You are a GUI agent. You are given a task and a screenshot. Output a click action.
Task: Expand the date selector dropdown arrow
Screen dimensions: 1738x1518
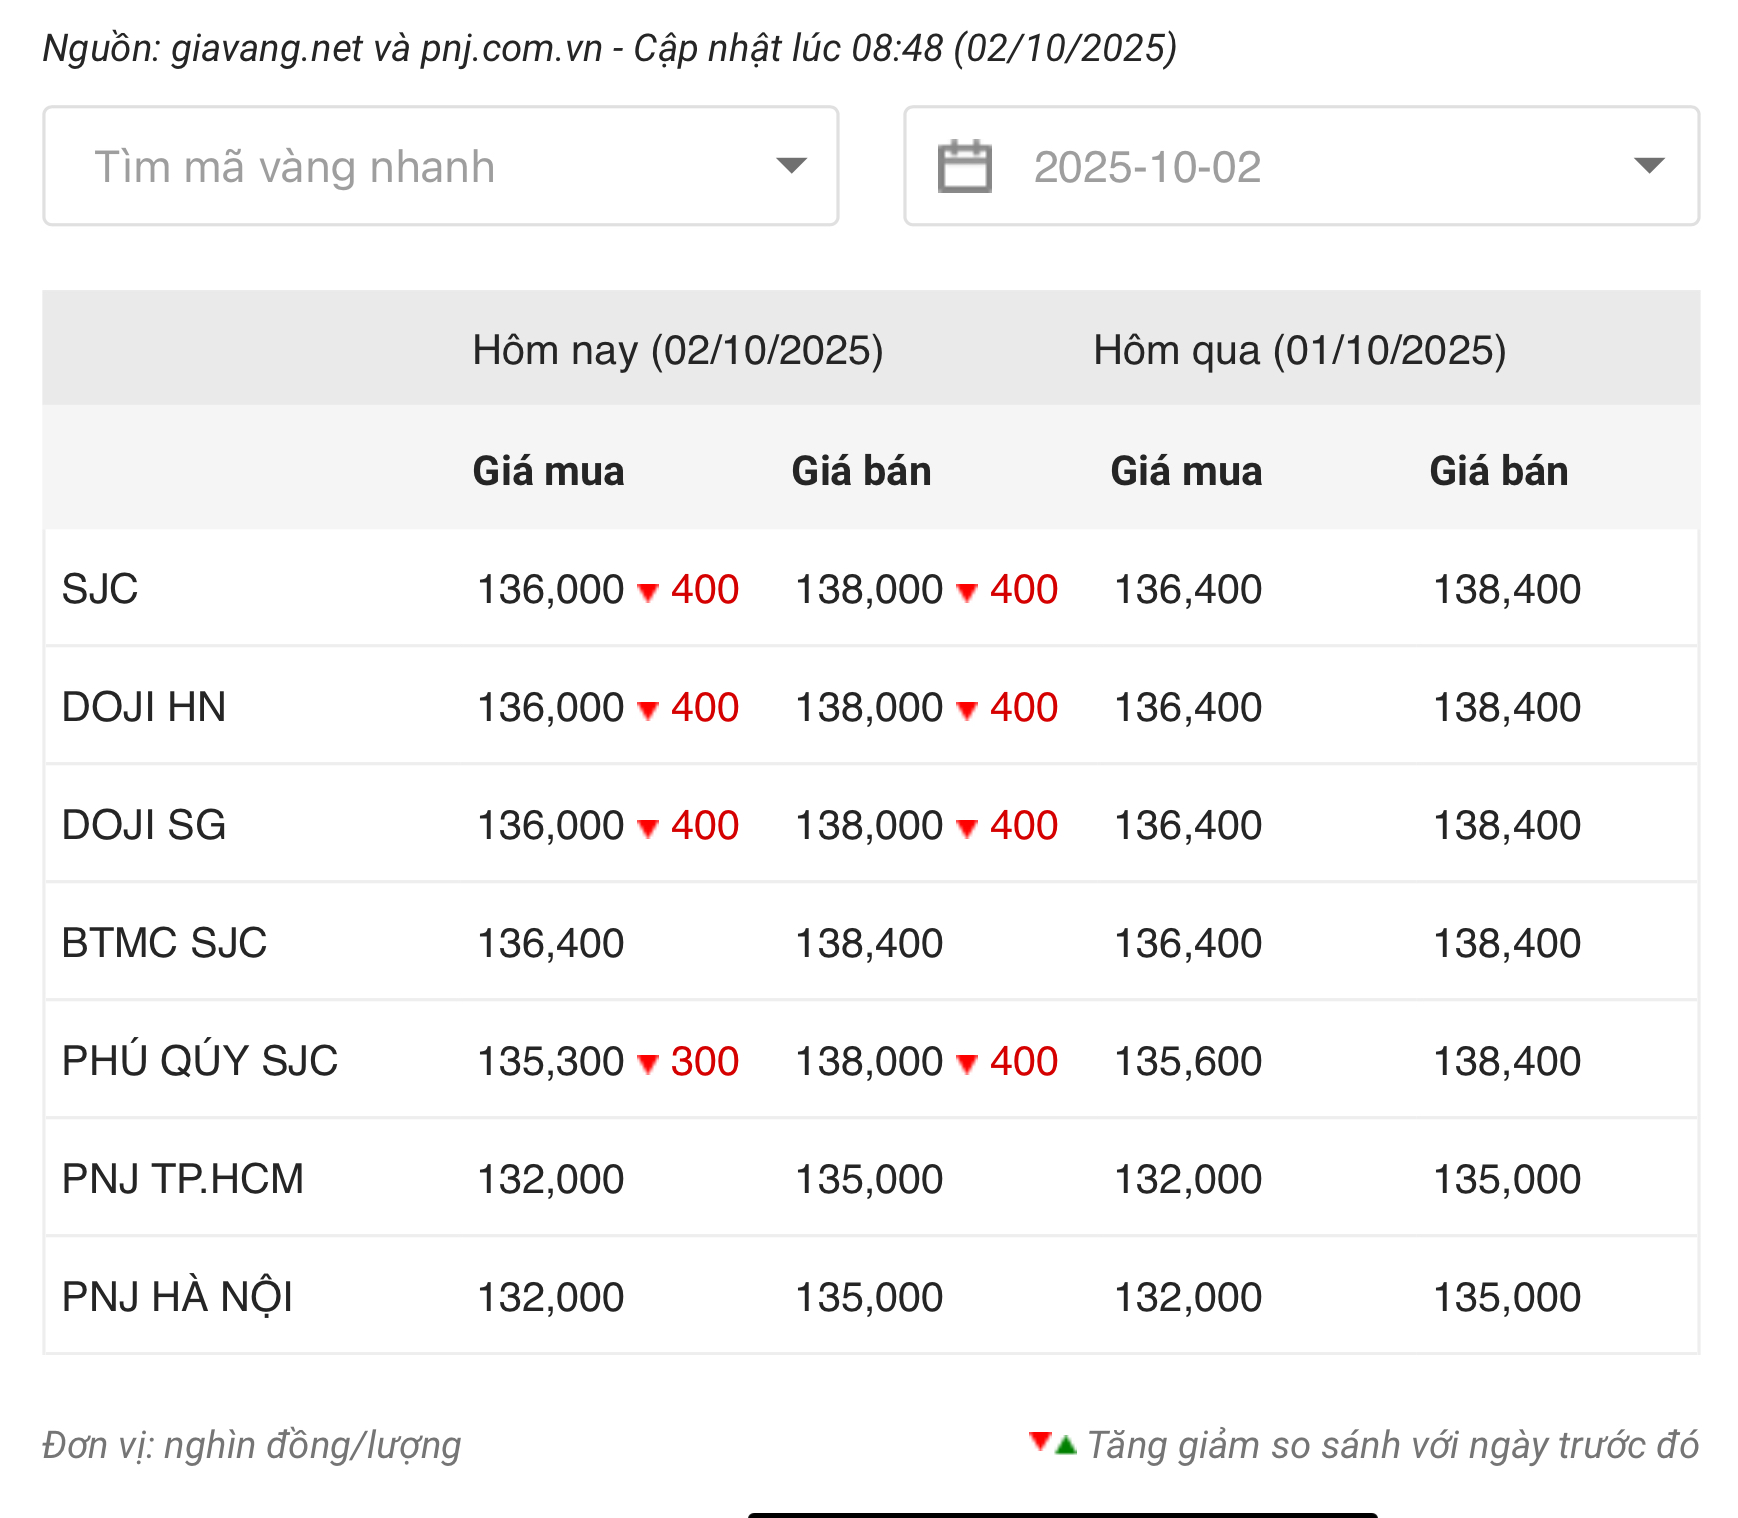click(x=1648, y=166)
